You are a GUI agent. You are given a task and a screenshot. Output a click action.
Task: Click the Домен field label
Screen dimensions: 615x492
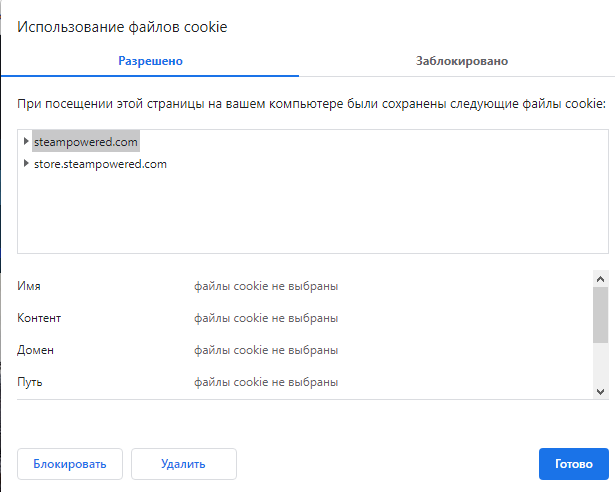[x=34, y=350]
